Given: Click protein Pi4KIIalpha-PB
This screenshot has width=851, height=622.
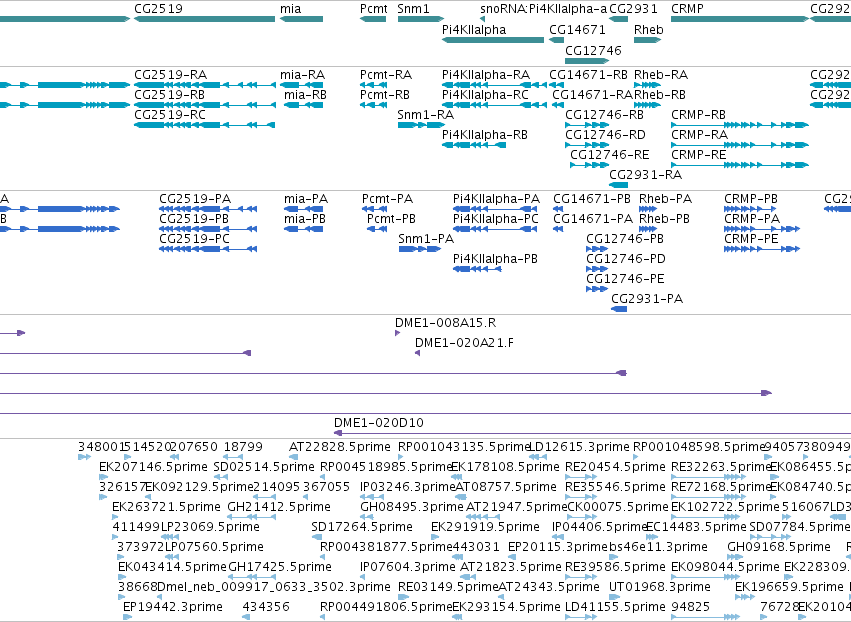Looking at the screenshot, I should pos(477,269).
